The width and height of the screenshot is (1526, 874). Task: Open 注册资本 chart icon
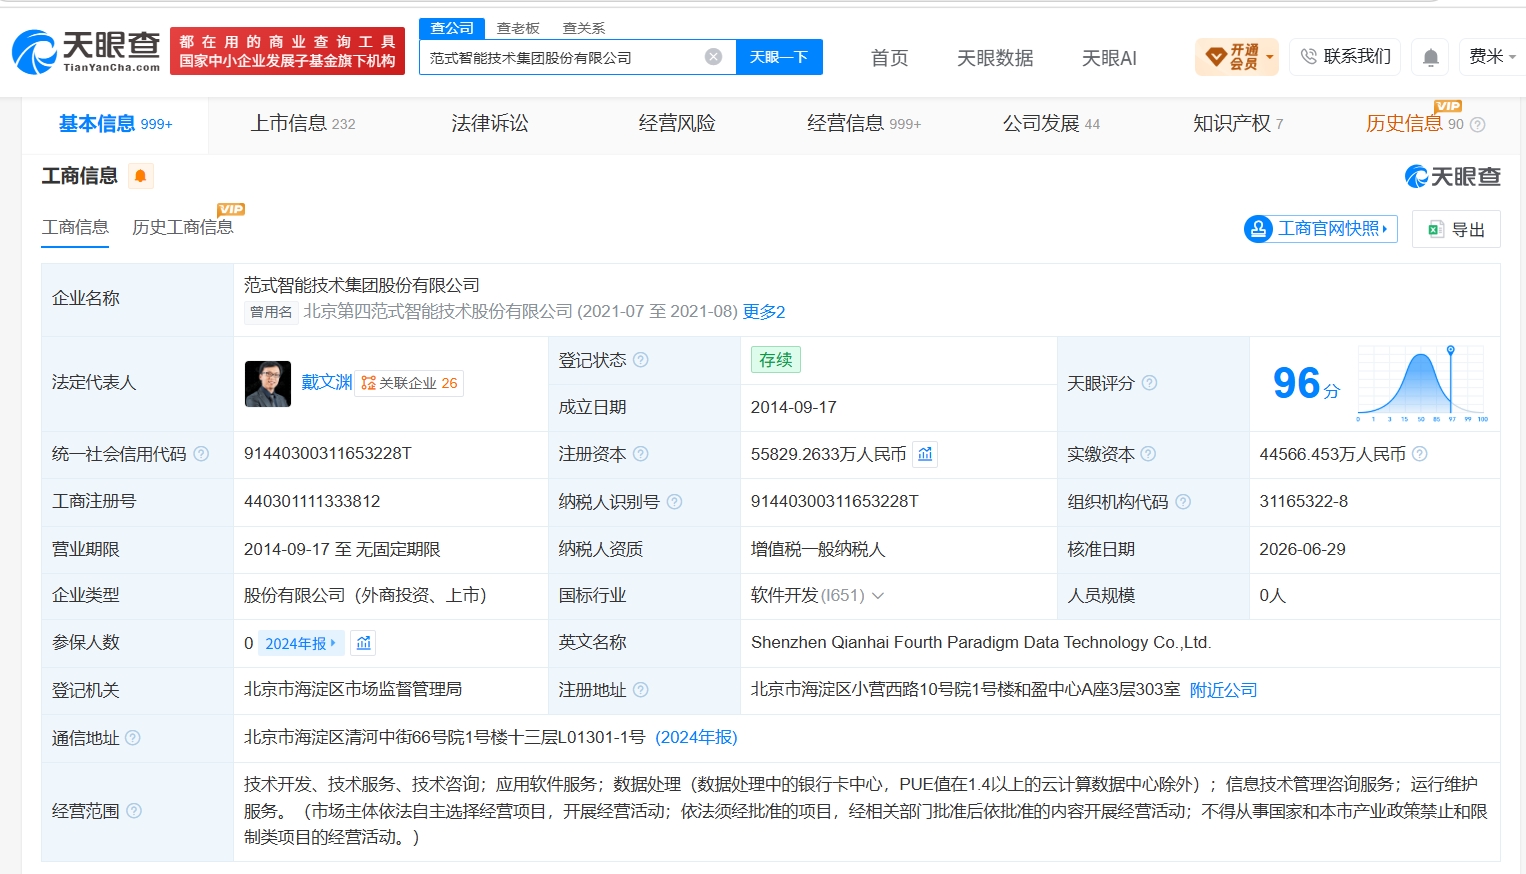click(925, 454)
